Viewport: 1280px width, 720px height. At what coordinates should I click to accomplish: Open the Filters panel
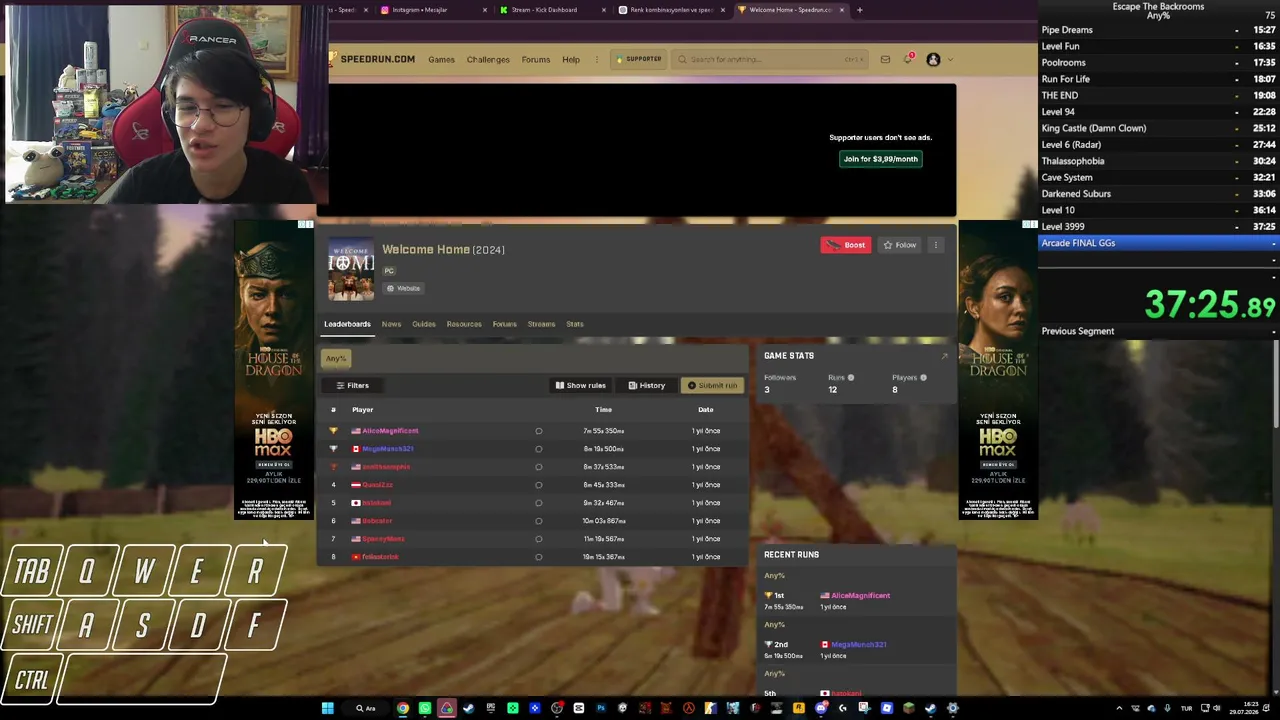pyautogui.click(x=352, y=385)
